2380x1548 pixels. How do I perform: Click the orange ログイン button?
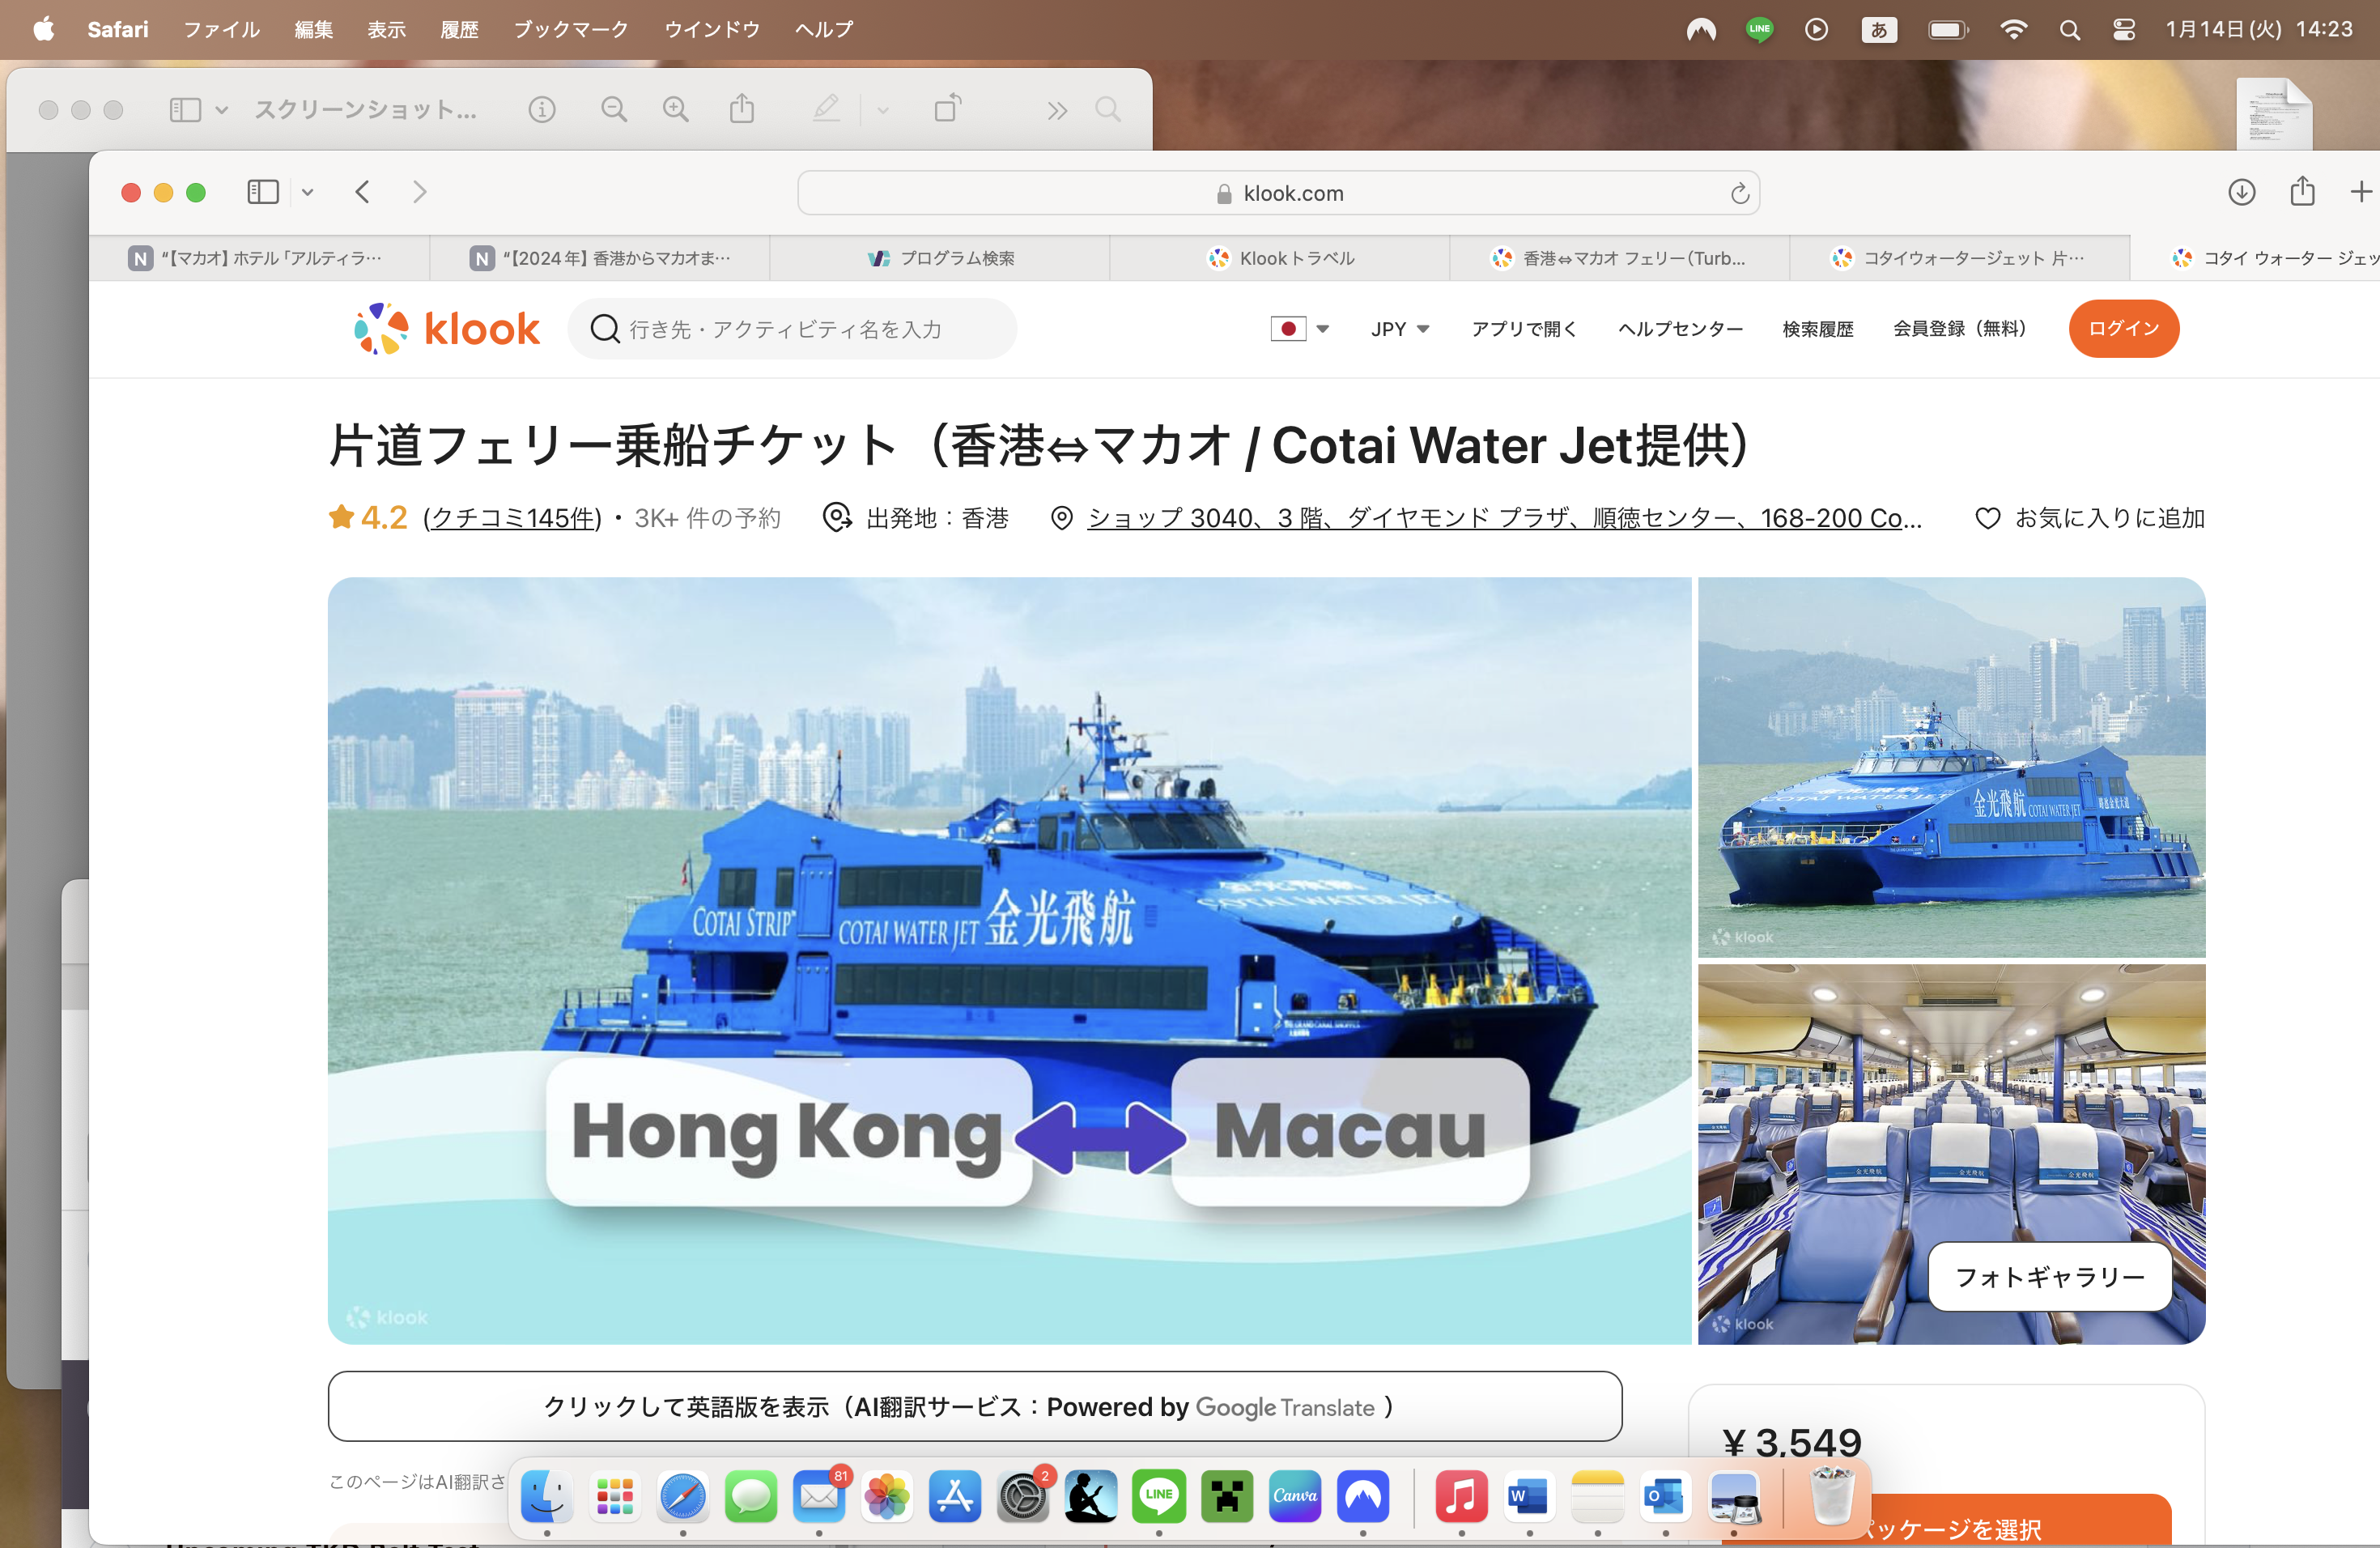tap(2124, 329)
